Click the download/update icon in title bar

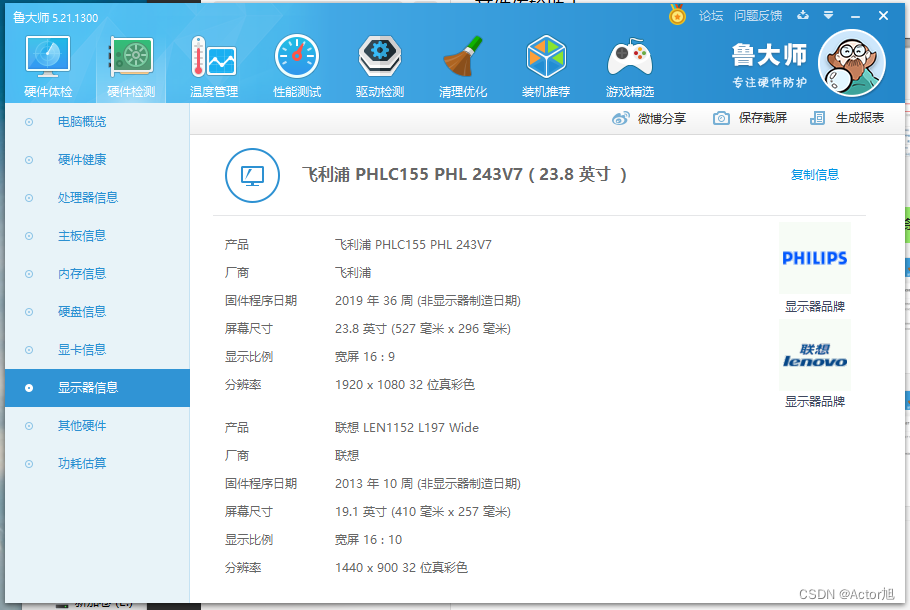pos(803,15)
